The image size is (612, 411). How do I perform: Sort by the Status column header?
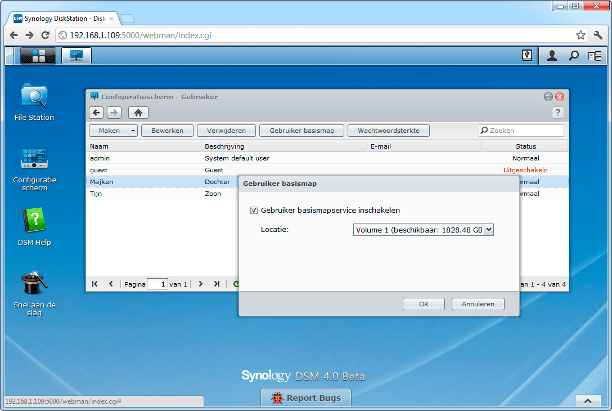pyautogui.click(x=525, y=146)
